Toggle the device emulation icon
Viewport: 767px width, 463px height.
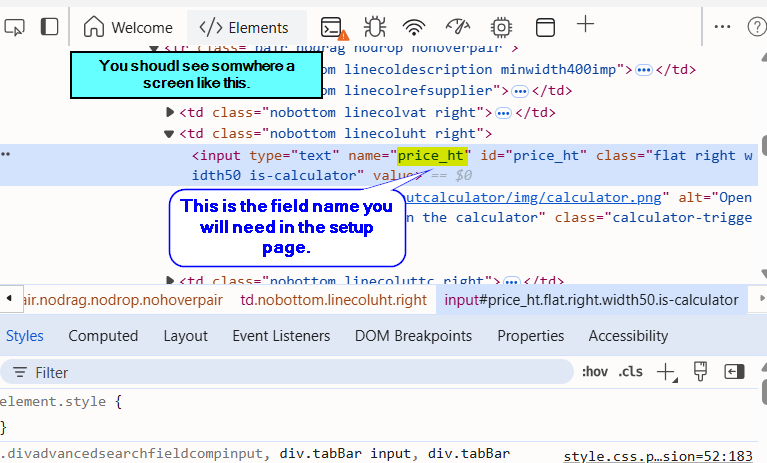coord(49,27)
